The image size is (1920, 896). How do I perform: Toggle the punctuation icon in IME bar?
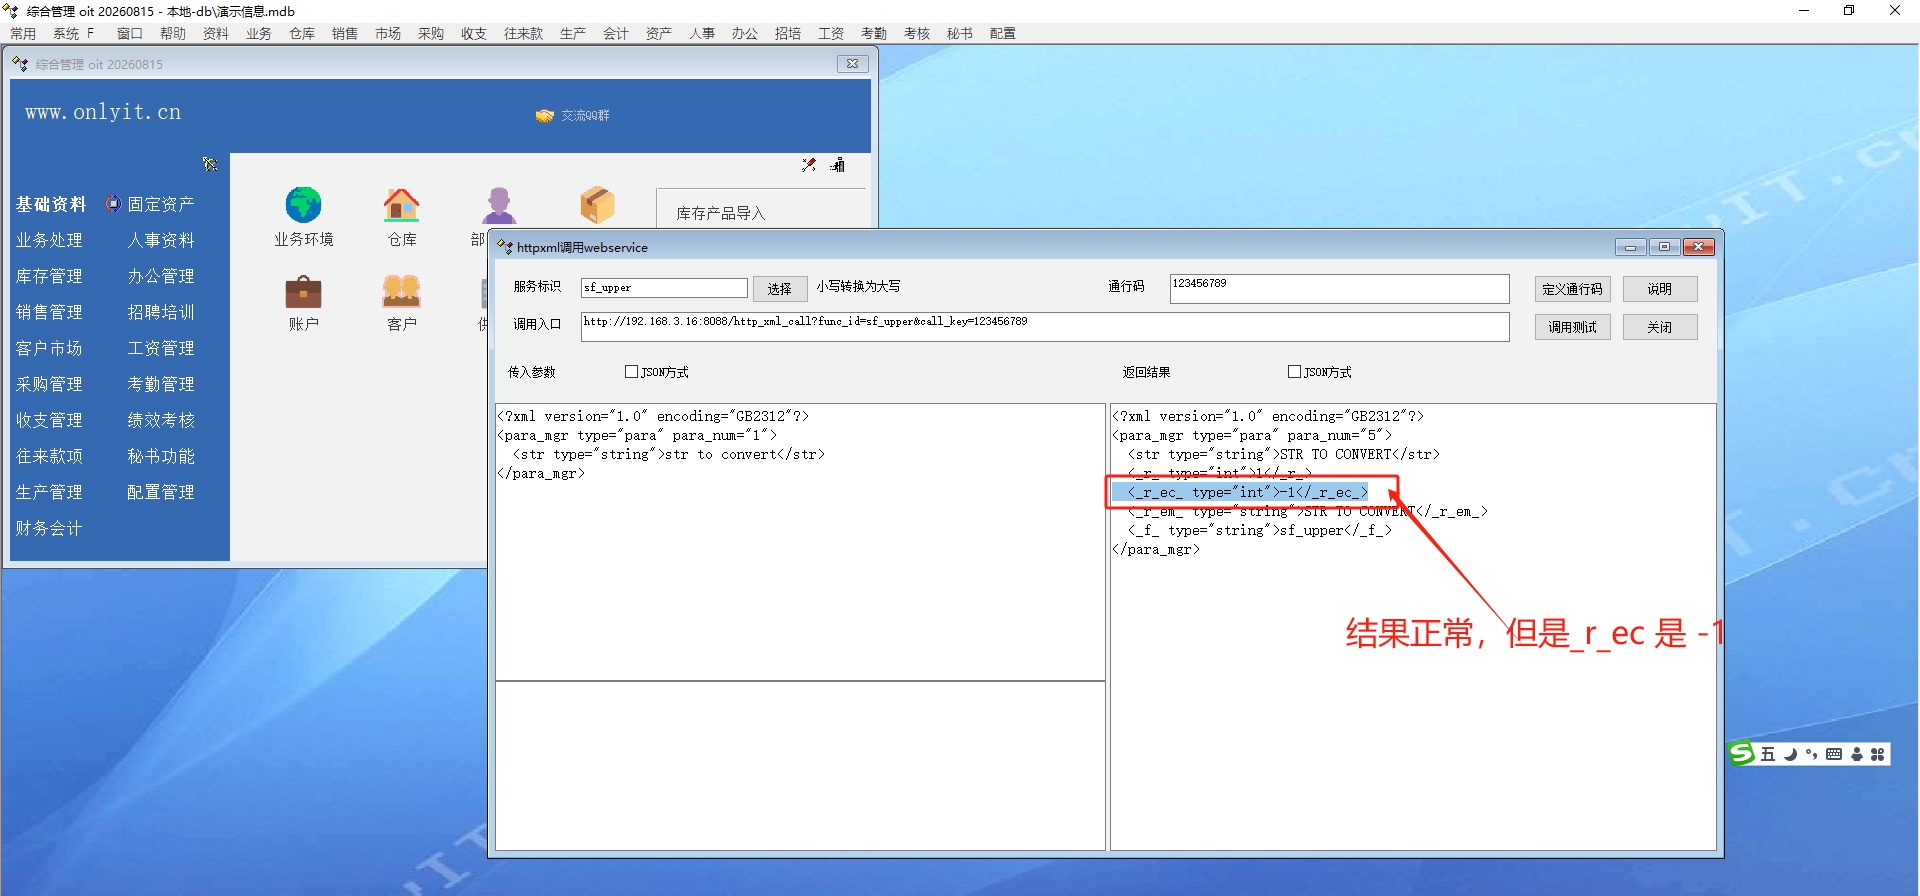[x=1811, y=754]
